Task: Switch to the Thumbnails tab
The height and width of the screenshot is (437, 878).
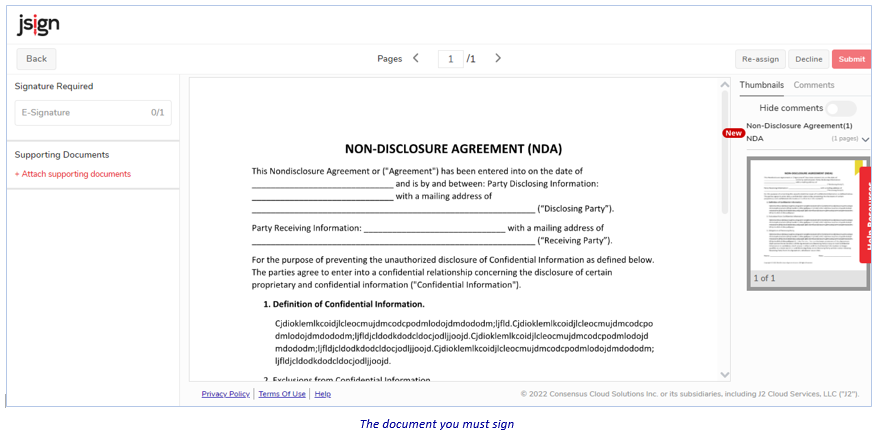Action: 762,85
